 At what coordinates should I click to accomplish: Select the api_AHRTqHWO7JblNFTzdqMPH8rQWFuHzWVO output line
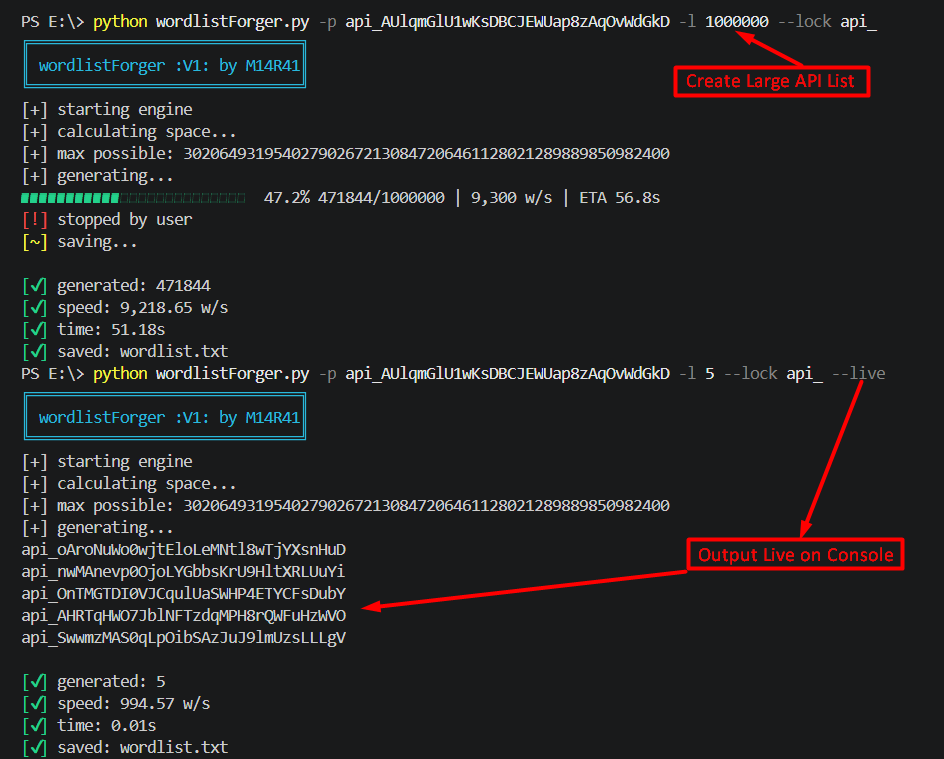click(x=183, y=615)
